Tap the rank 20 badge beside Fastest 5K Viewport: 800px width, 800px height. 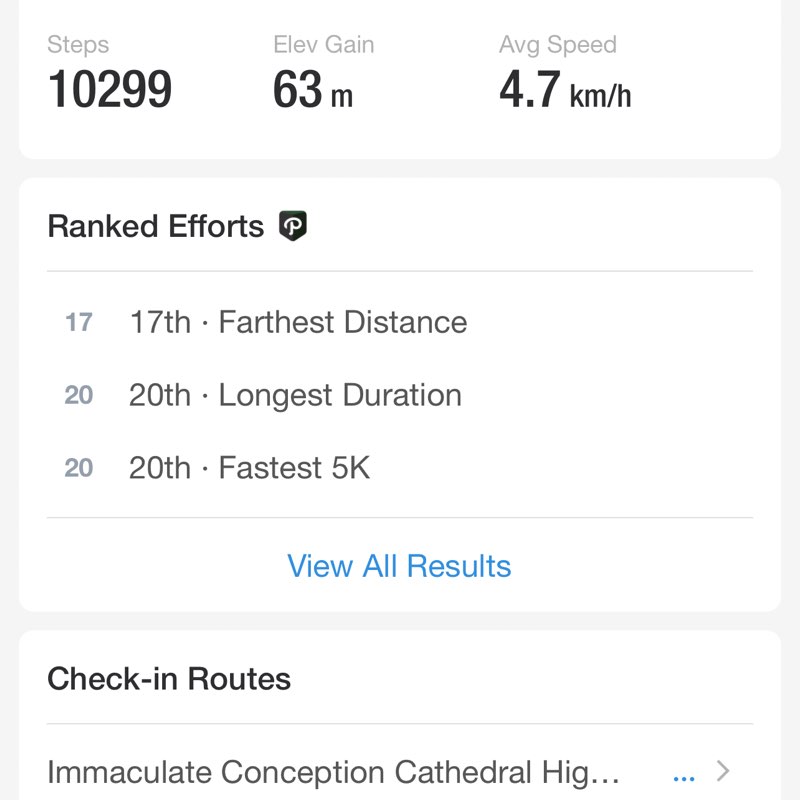tap(79, 468)
